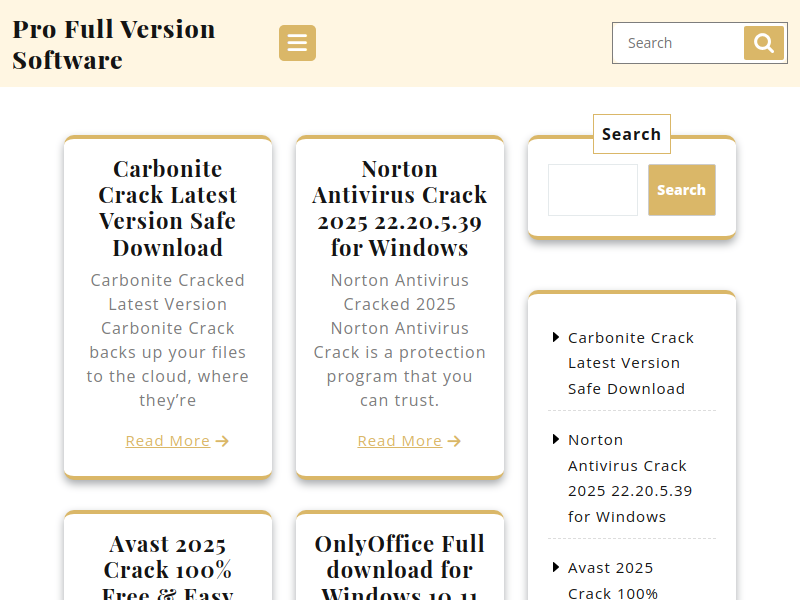Click triangle bullet next to Avast sidebar link
Viewport: 800px width, 600px height.
coord(556,567)
